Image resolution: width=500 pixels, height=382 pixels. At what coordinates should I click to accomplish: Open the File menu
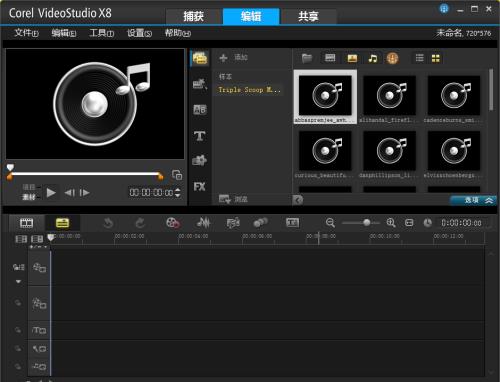click(26, 33)
